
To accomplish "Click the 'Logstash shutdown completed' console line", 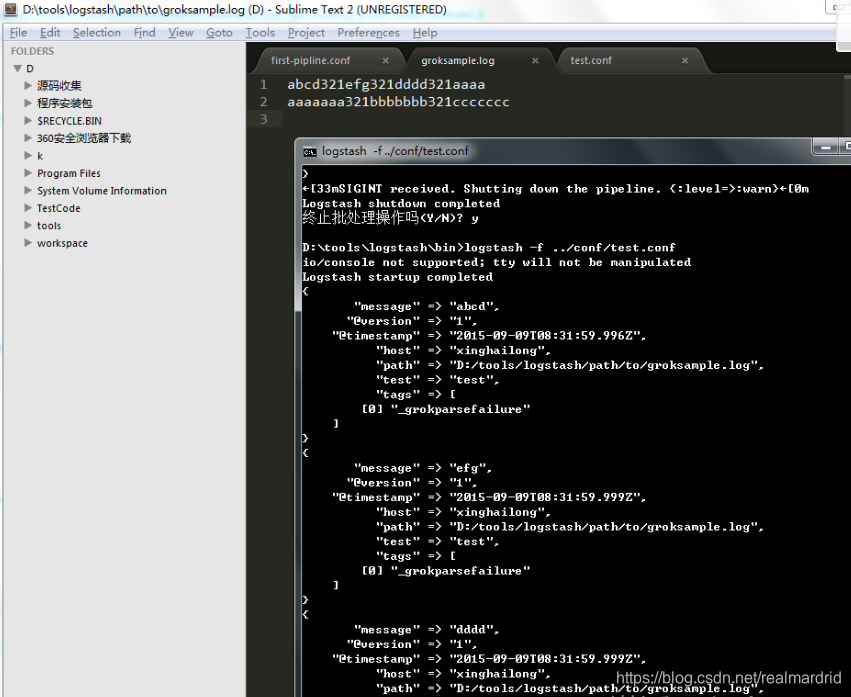I will point(401,203).
